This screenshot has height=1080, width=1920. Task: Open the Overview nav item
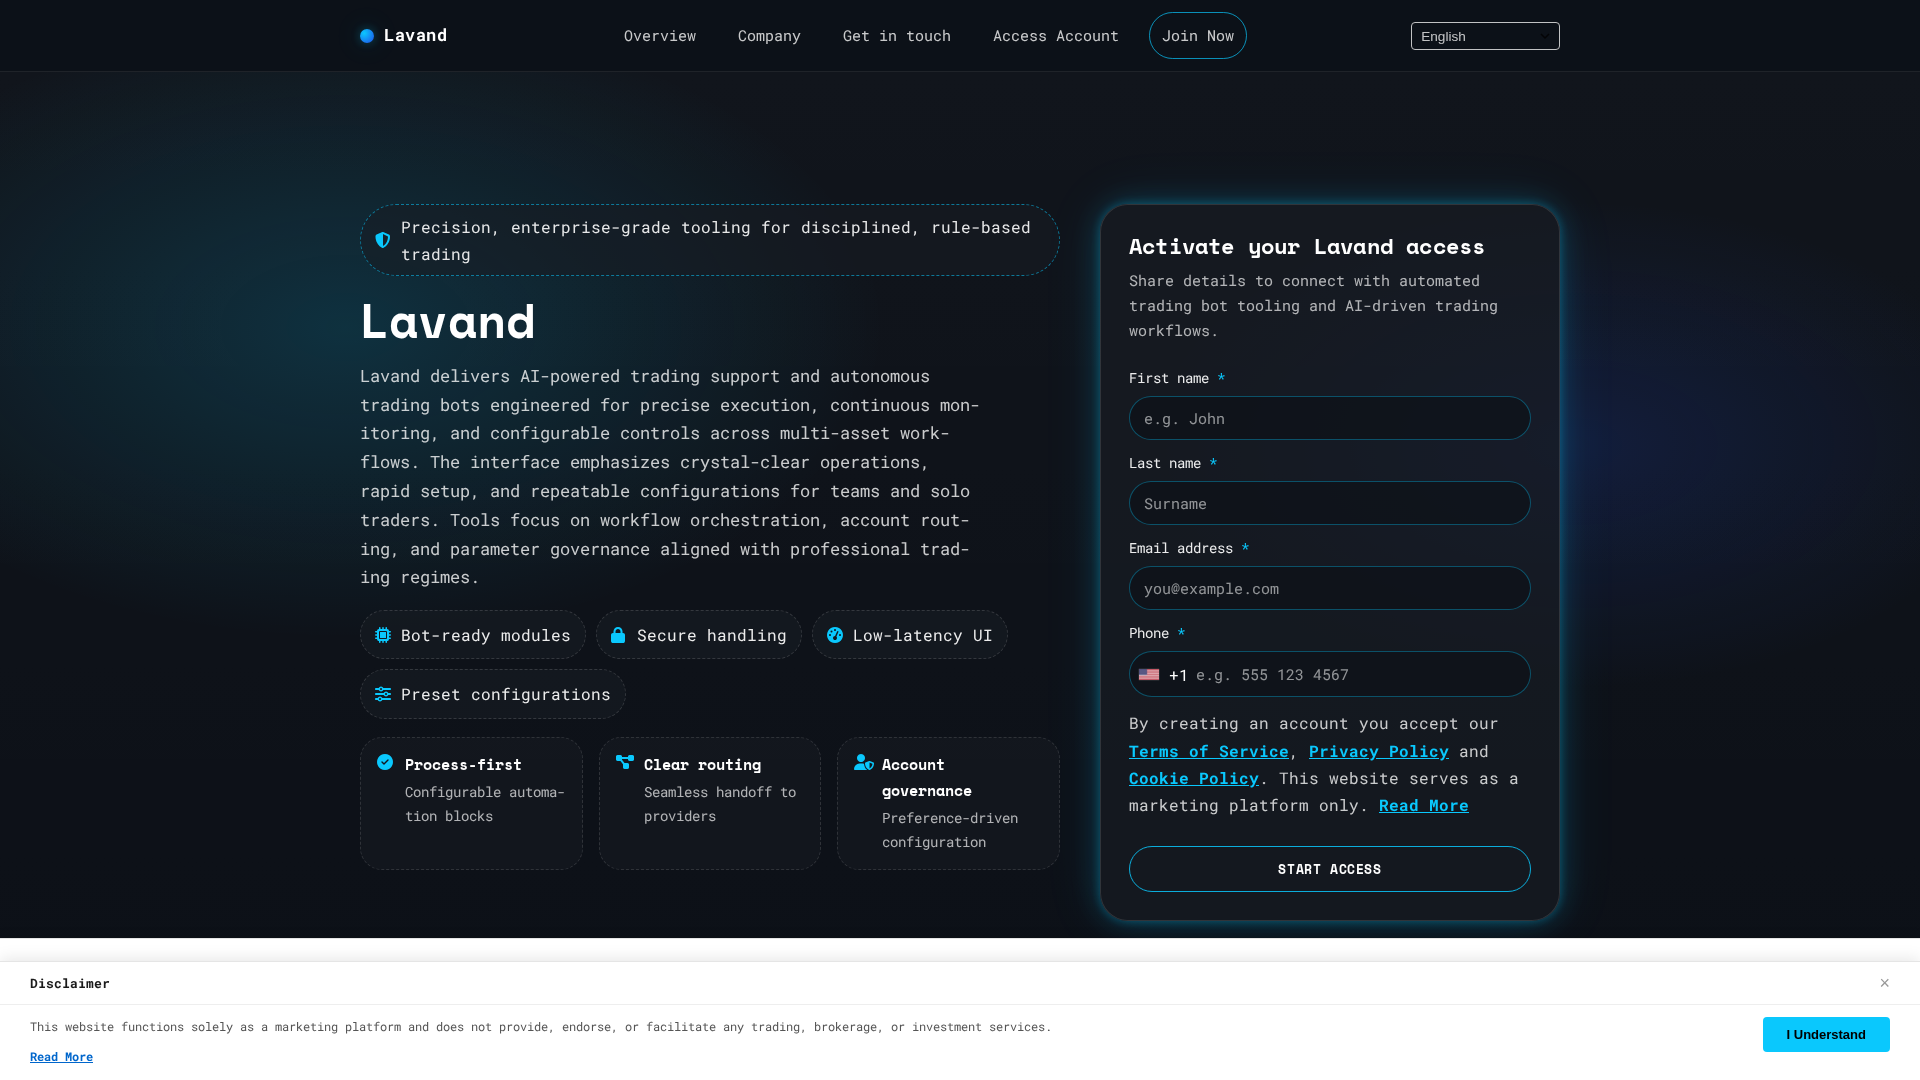(660, 36)
